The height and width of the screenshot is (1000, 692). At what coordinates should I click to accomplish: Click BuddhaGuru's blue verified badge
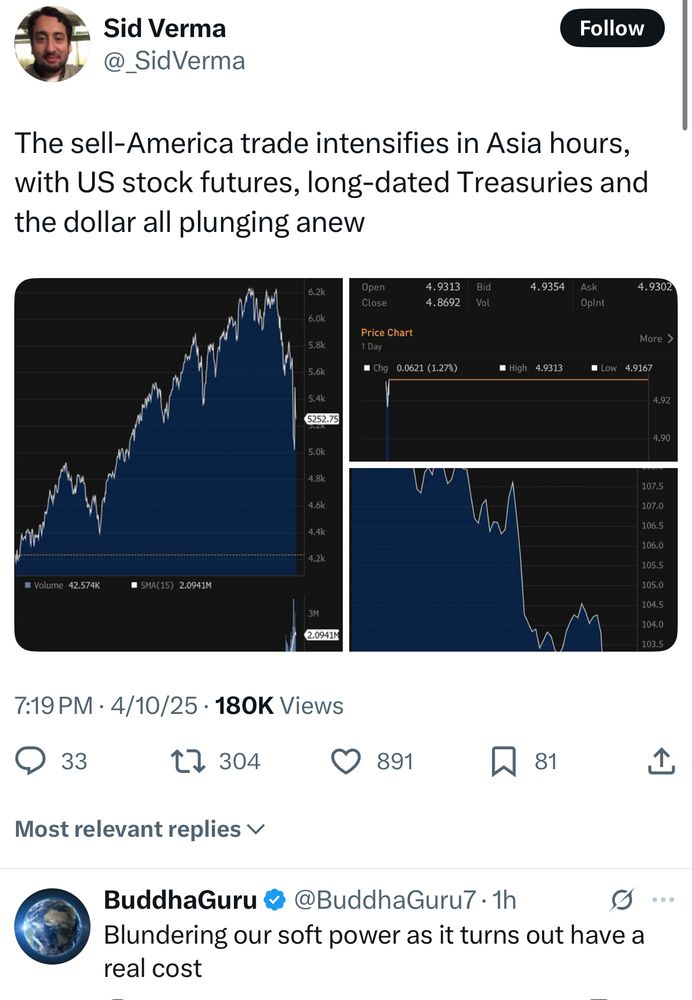pos(275,900)
